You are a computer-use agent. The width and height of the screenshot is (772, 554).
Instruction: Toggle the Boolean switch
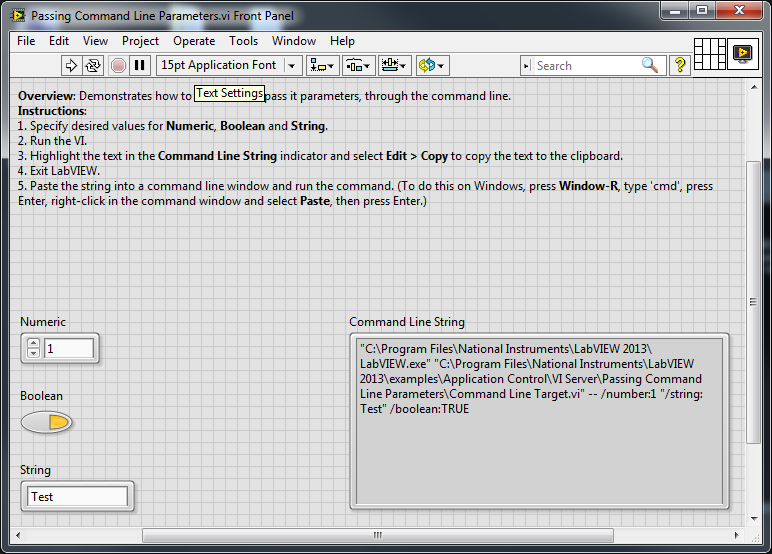pos(46,423)
